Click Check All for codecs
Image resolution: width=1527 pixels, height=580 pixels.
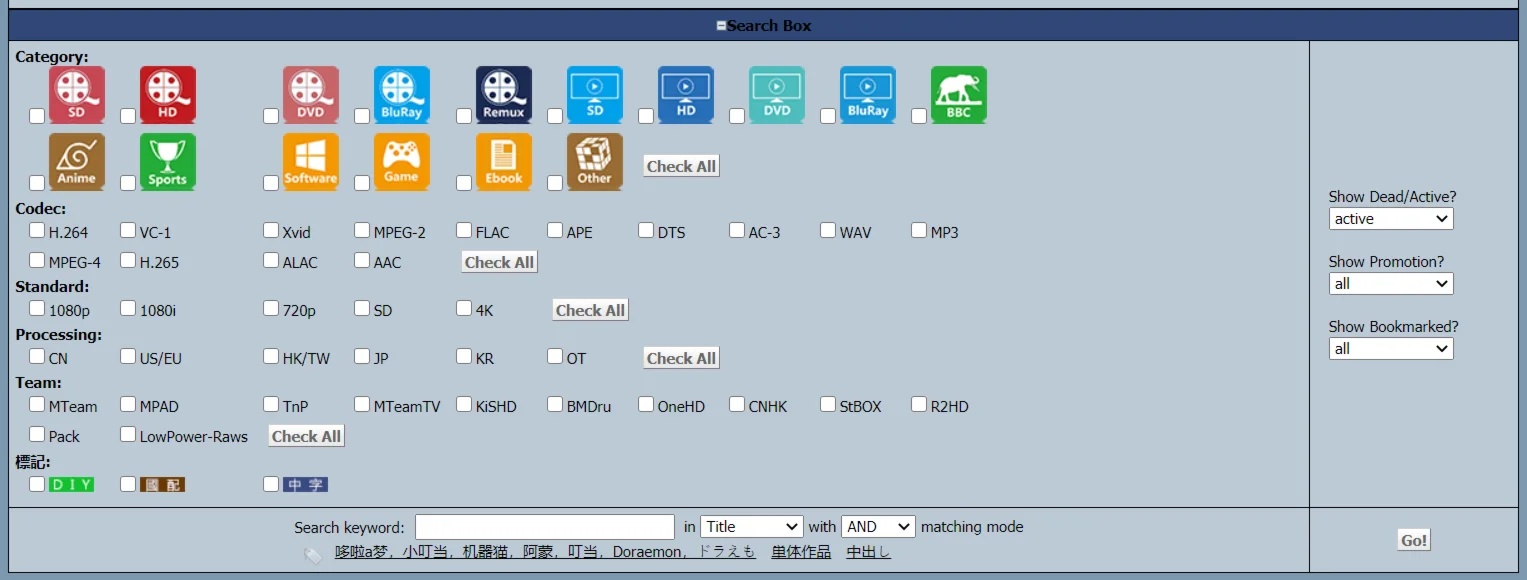[499, 263]
